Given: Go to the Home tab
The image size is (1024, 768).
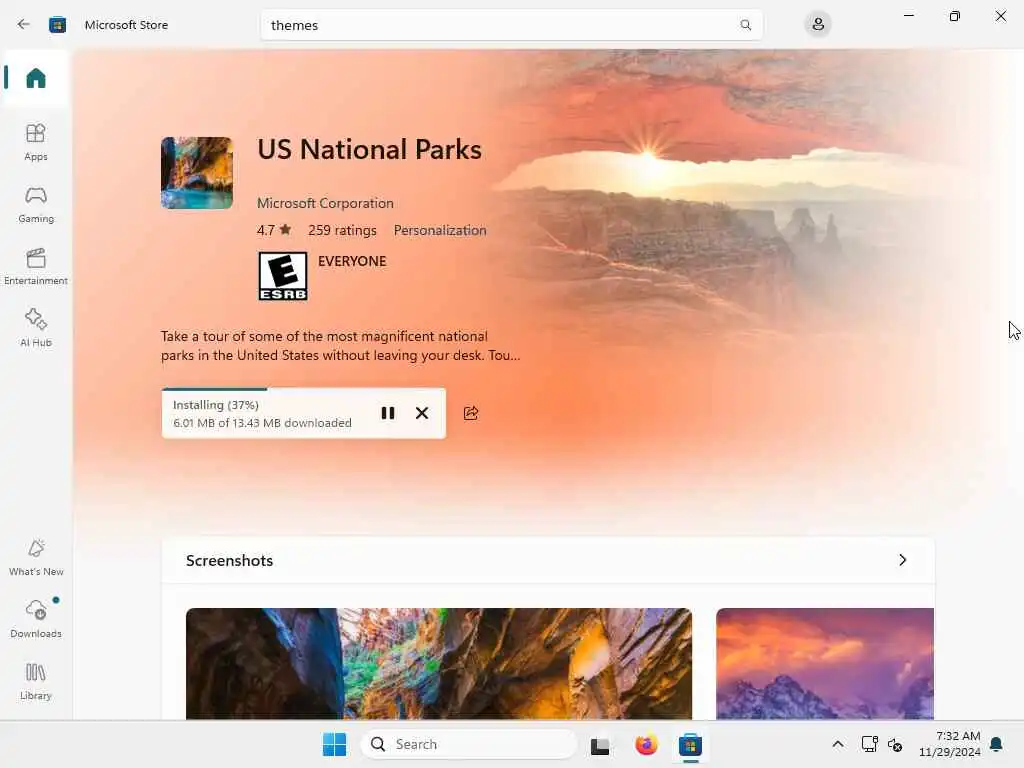Looking at the screenshot, I should (x=36, y=78).
